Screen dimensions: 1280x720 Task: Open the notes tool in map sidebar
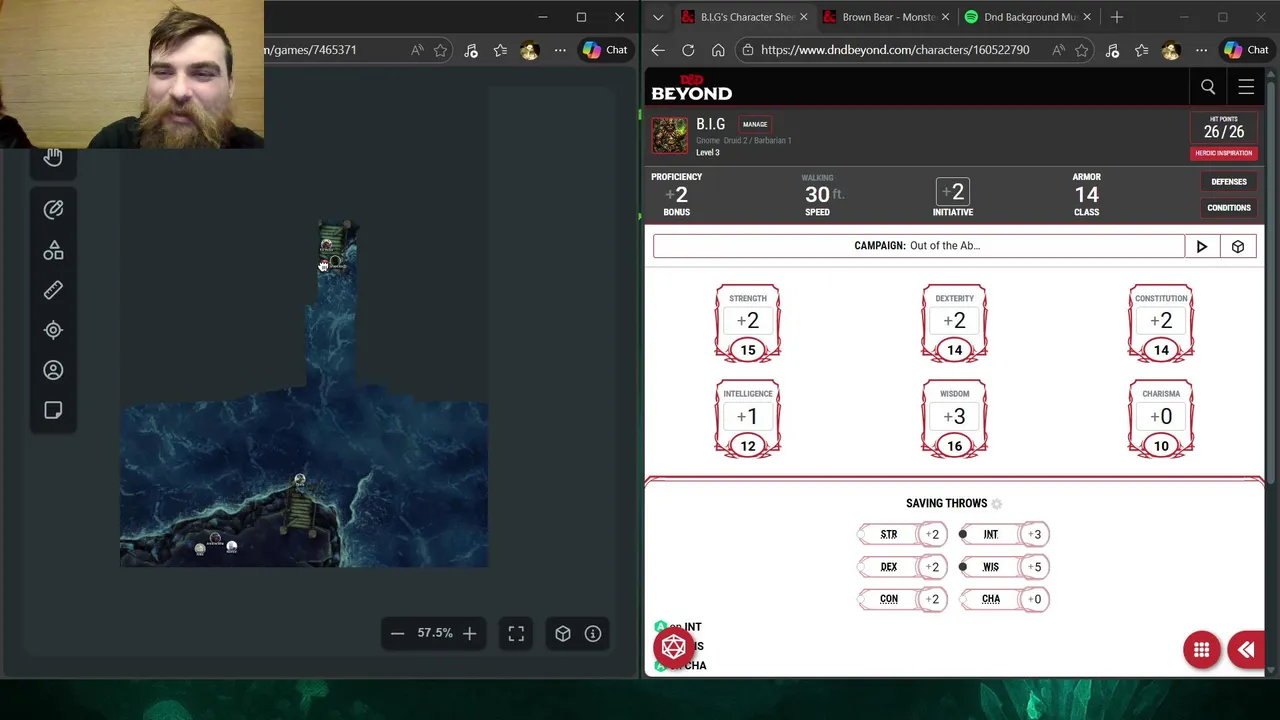[53, 410]
